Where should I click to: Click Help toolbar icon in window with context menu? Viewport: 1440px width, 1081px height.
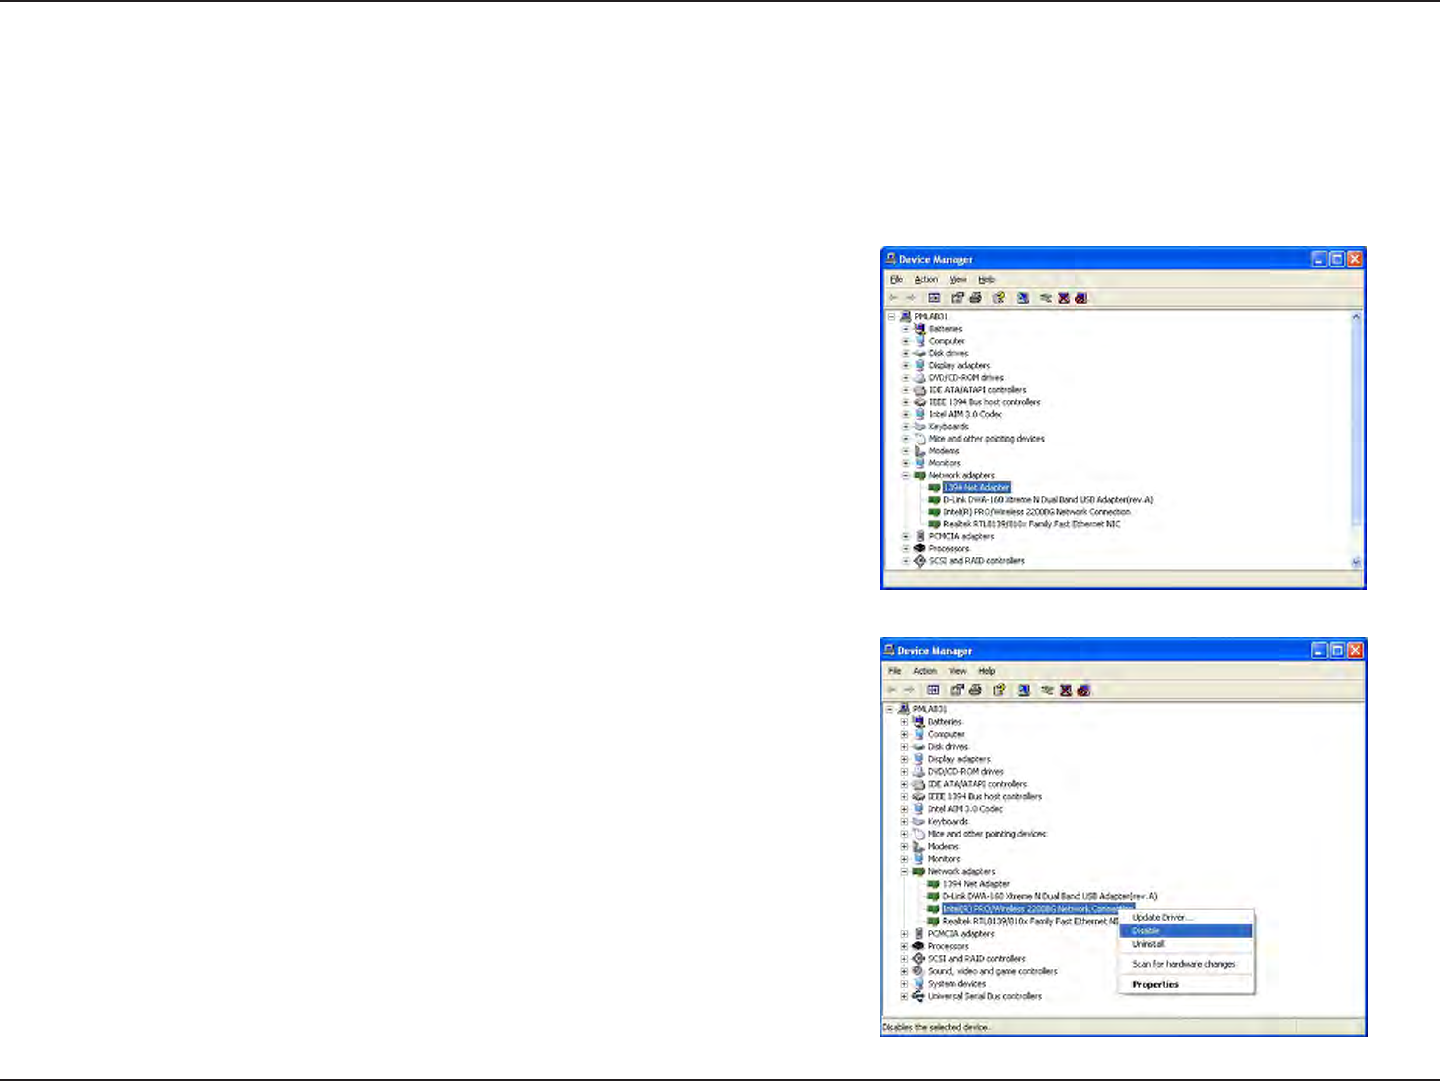[999, 690]
